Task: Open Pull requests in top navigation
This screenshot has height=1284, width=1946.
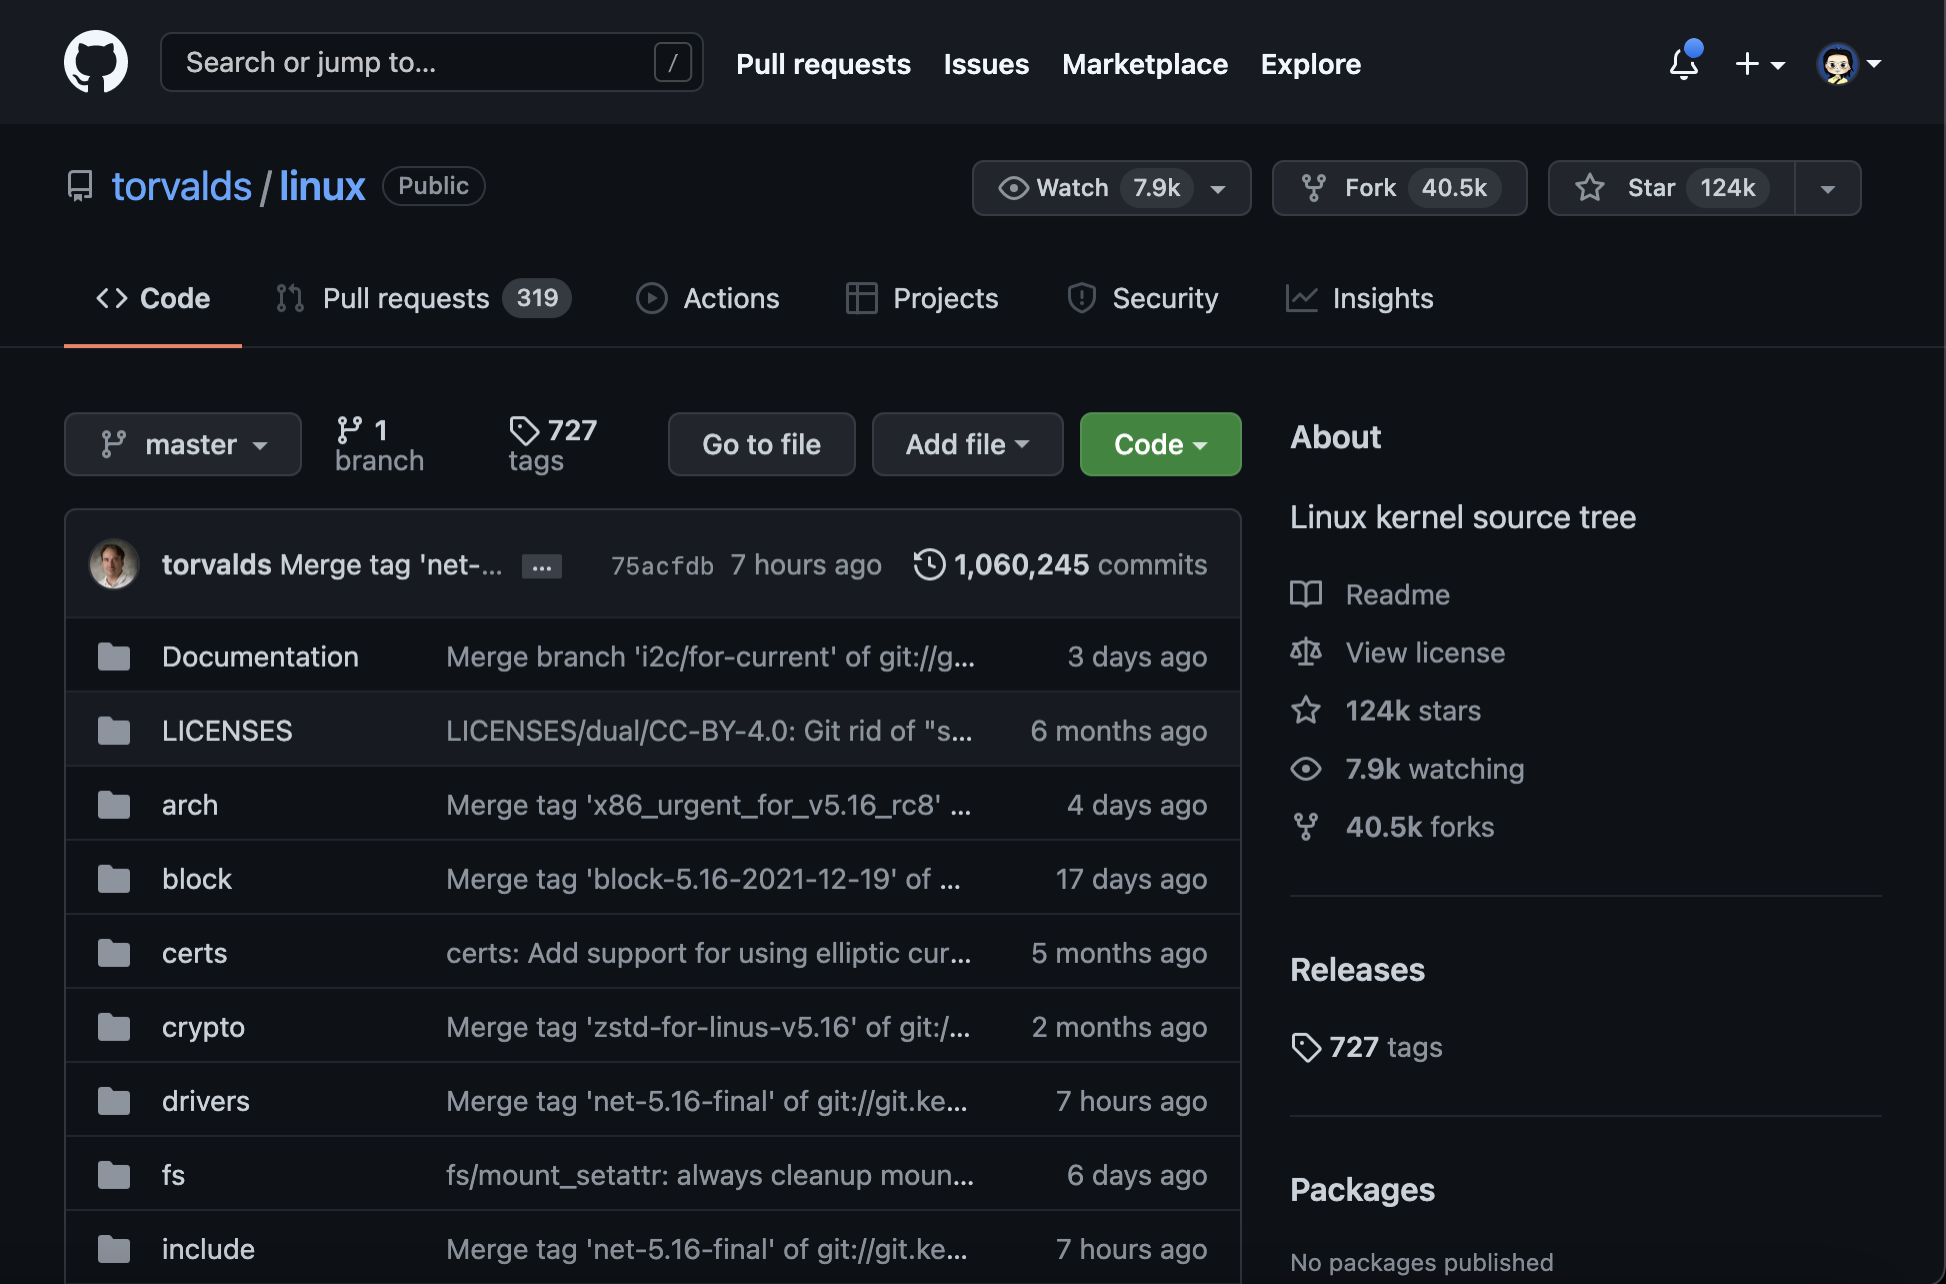Action: pos(823,64)
